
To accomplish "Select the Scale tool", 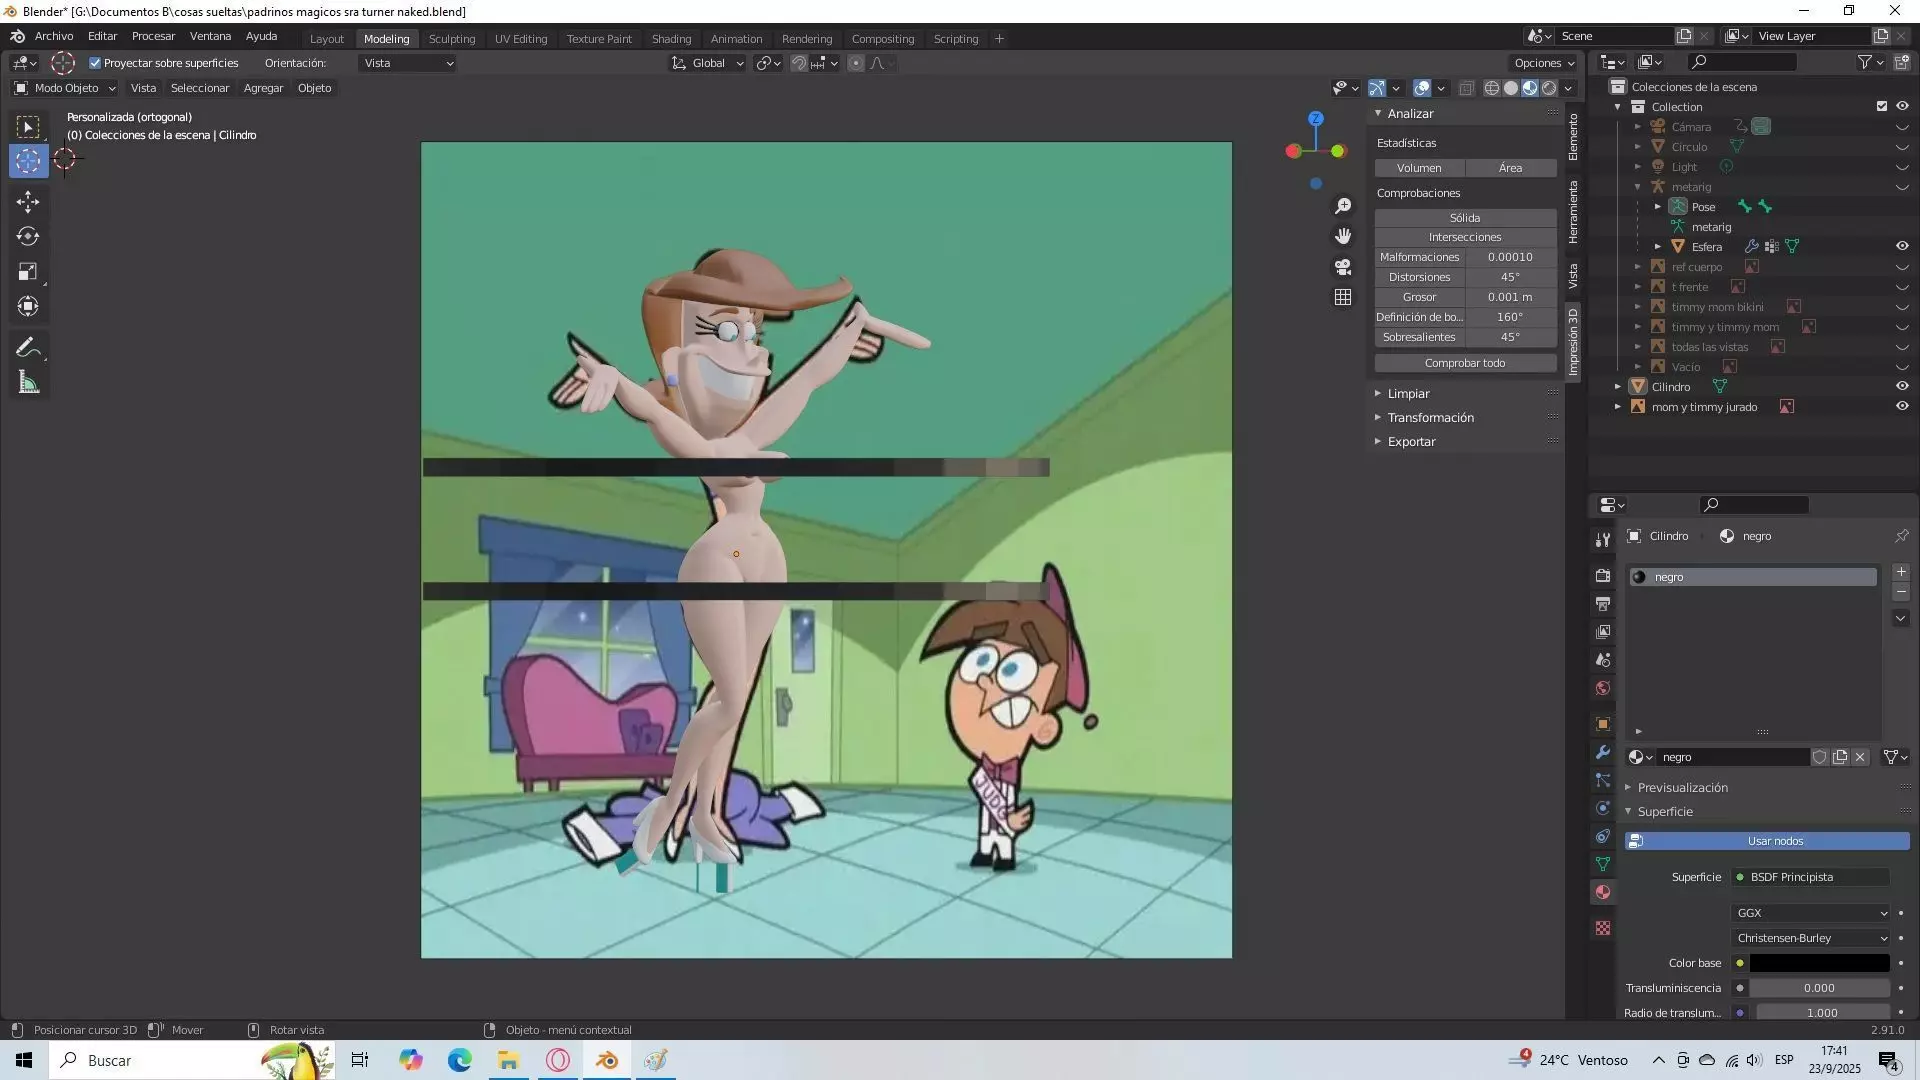I will click(x=28, y=272).
